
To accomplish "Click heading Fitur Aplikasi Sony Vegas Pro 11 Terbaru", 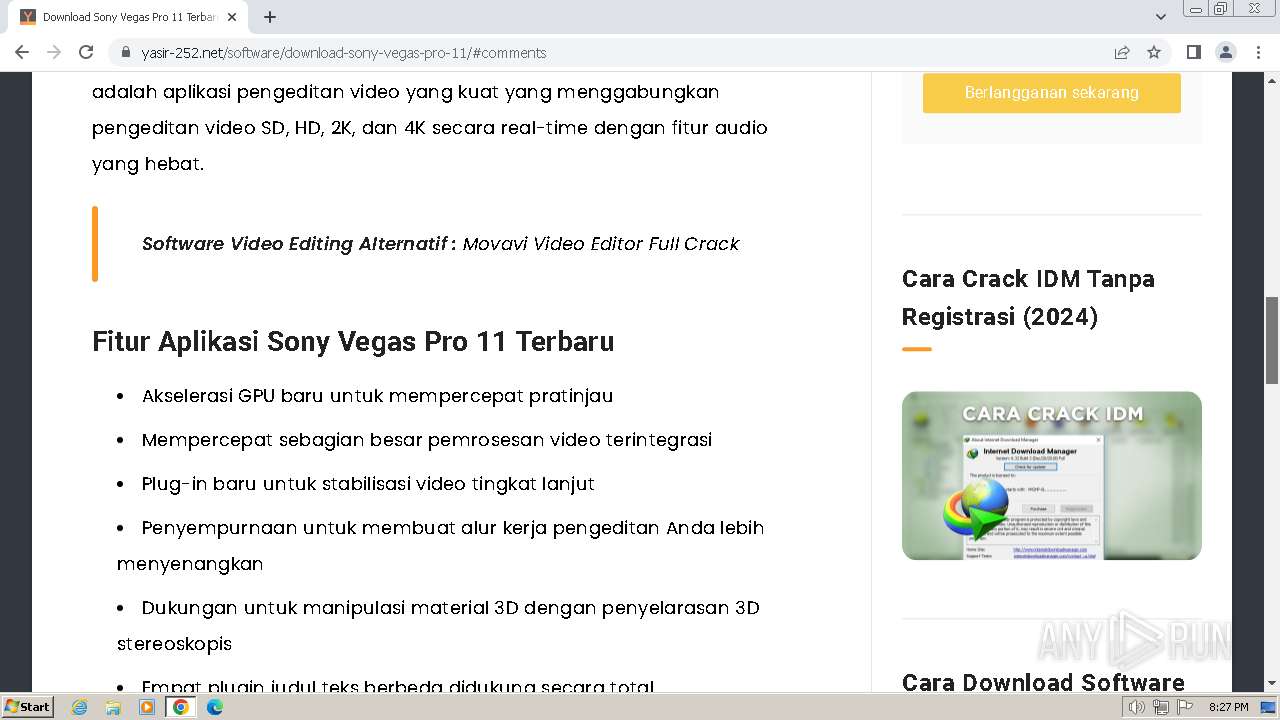I will pyautogui.click(x=353, y=342).
